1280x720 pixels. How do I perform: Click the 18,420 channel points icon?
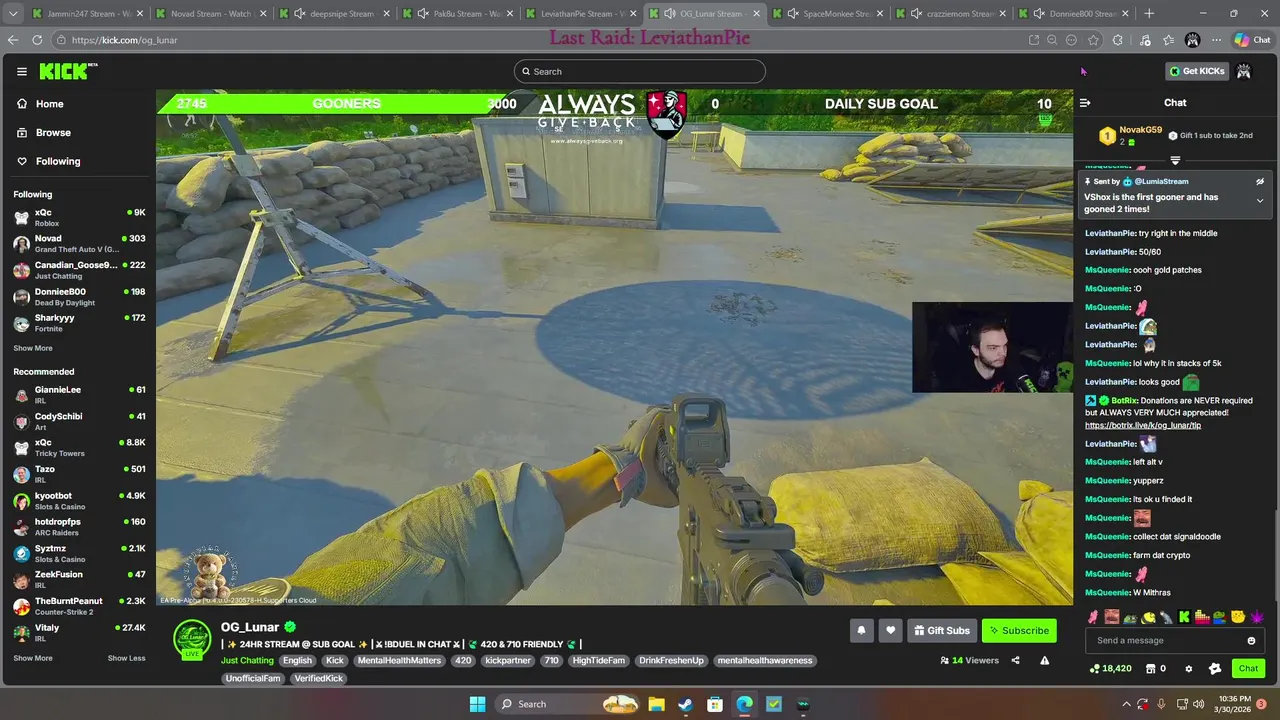point(1095,669)
